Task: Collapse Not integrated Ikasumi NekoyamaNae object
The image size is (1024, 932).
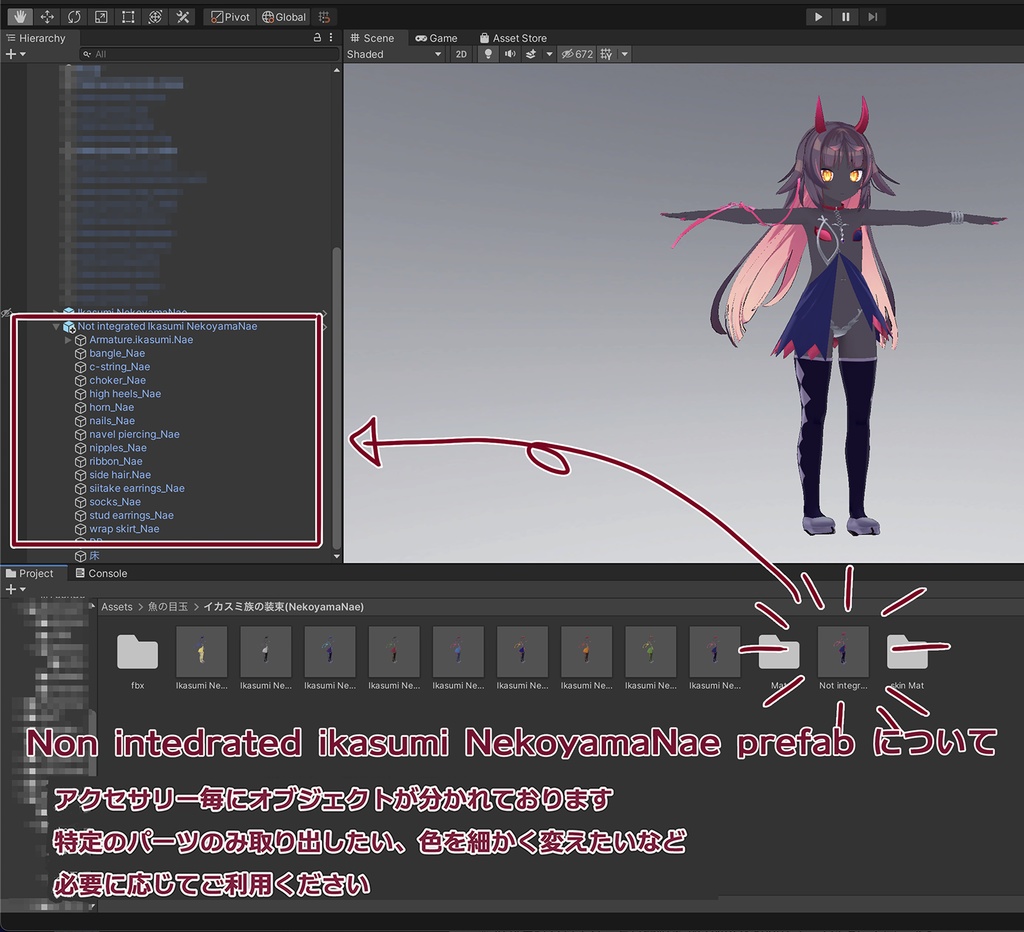Action: 56,327
